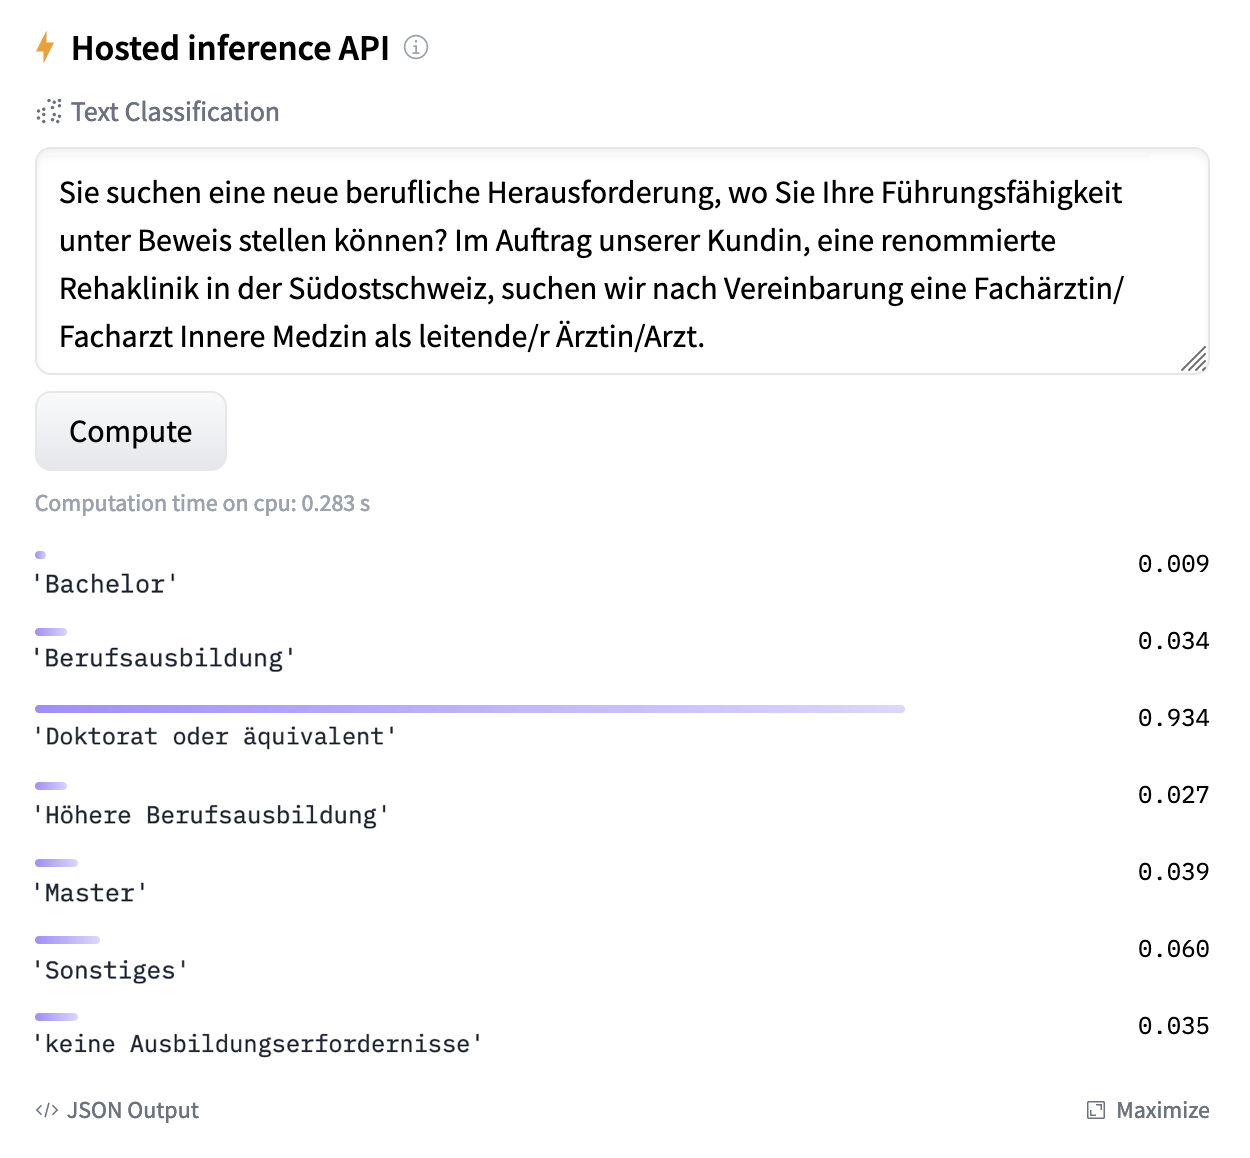Open the JSON Output text link
The width and height of the screenshot is (1250, 1158).
tap(133, 1110)
